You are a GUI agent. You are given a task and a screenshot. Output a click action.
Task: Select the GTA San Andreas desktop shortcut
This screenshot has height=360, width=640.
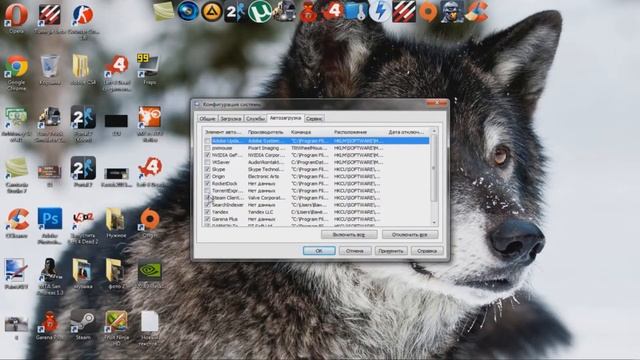tap(50, 276)
